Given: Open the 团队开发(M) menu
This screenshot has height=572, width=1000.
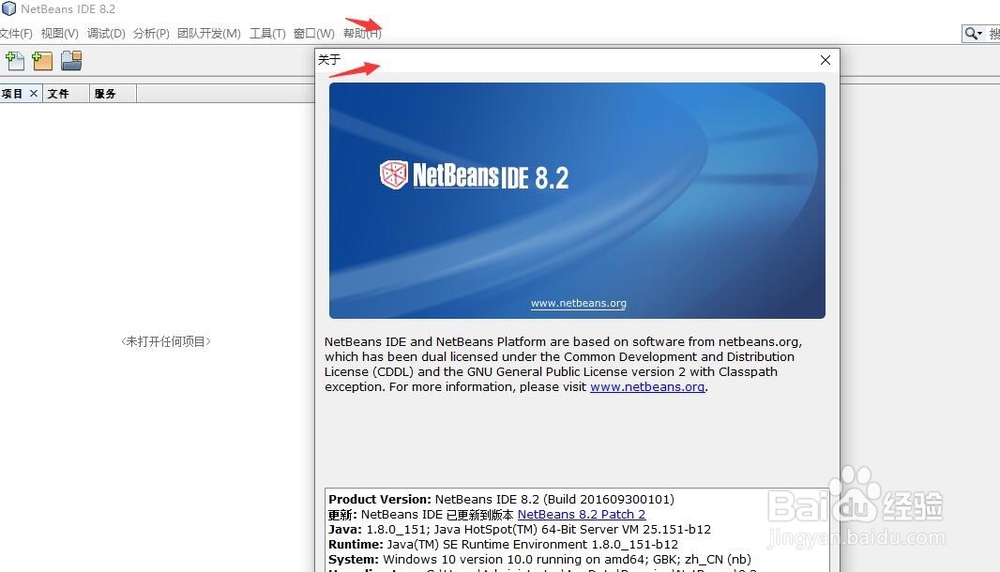Looking at the screenshot, I should point(209,33).
